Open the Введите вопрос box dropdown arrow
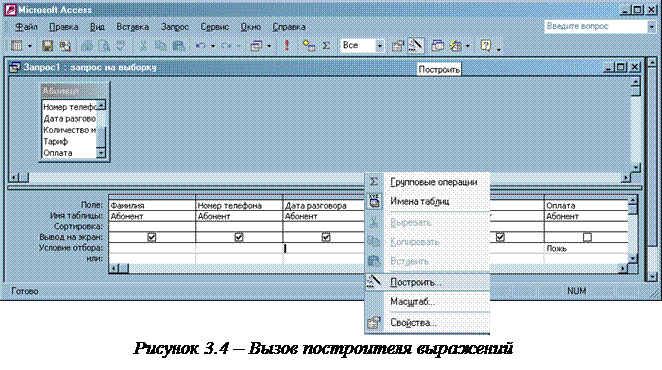This screenshot has height=370, width=662. [x=651, y=27]
